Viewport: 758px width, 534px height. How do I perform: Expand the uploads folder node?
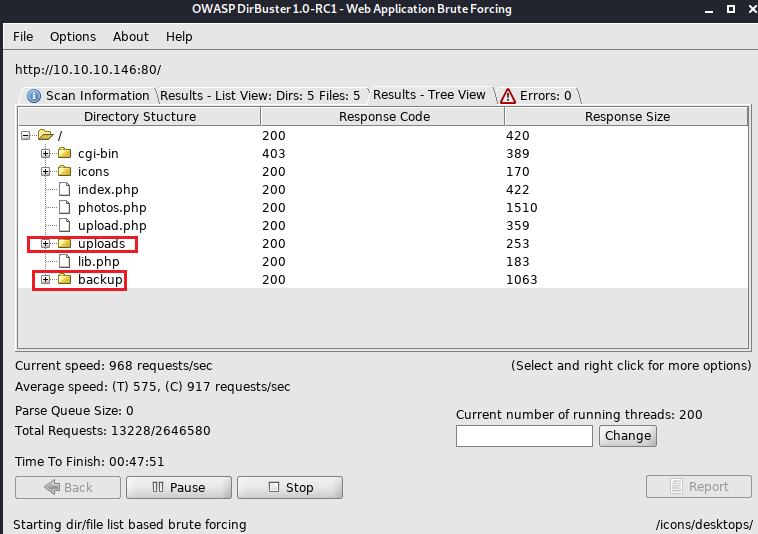pos(45,244)
